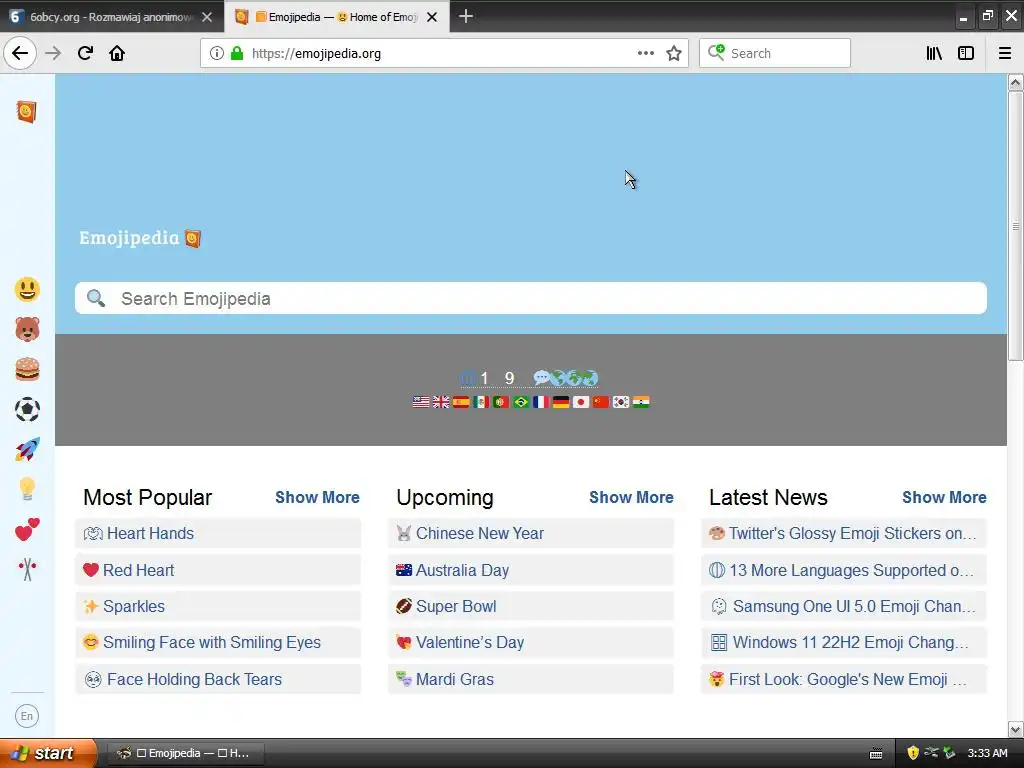Image resolution: width=1024 pixels, height=768 pixels.
Task: Go to browser home page
Action: (117, 53)
